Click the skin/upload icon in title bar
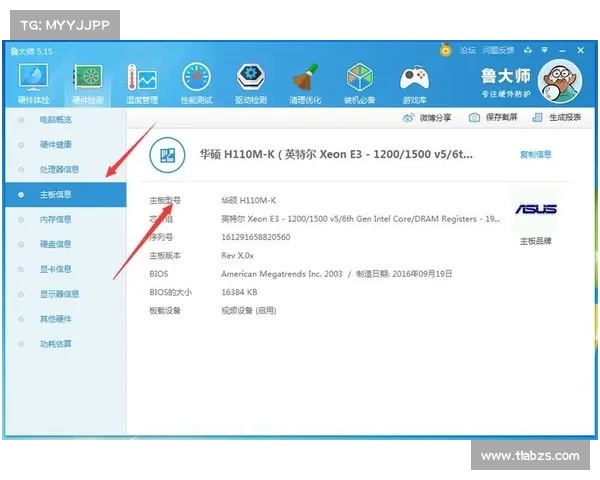 528,50
